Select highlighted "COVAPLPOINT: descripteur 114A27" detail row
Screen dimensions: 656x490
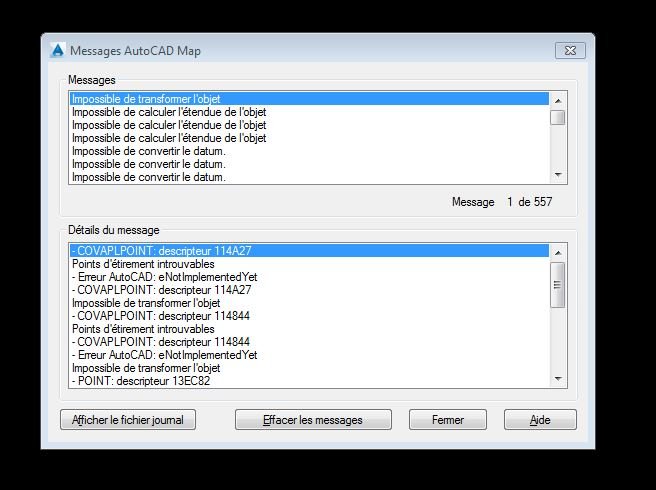[310, 251]
